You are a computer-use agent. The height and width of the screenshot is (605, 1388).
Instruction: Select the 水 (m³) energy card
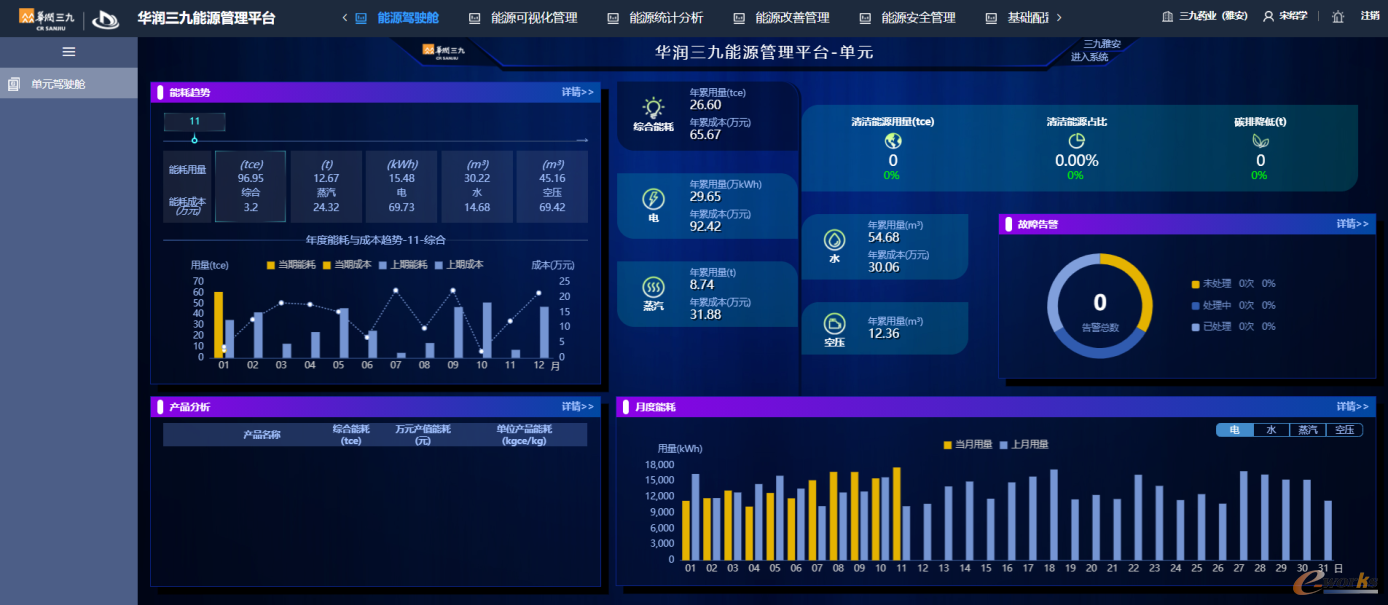tap(477, 186)
